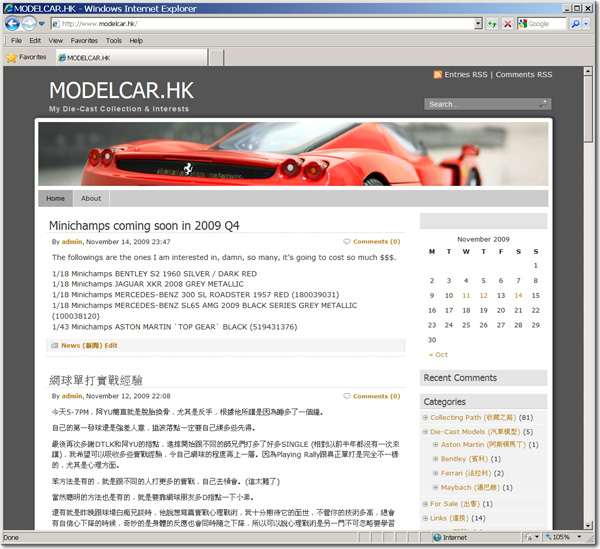
Task: Click the empty New Tab button
Action: click(216, 58)
